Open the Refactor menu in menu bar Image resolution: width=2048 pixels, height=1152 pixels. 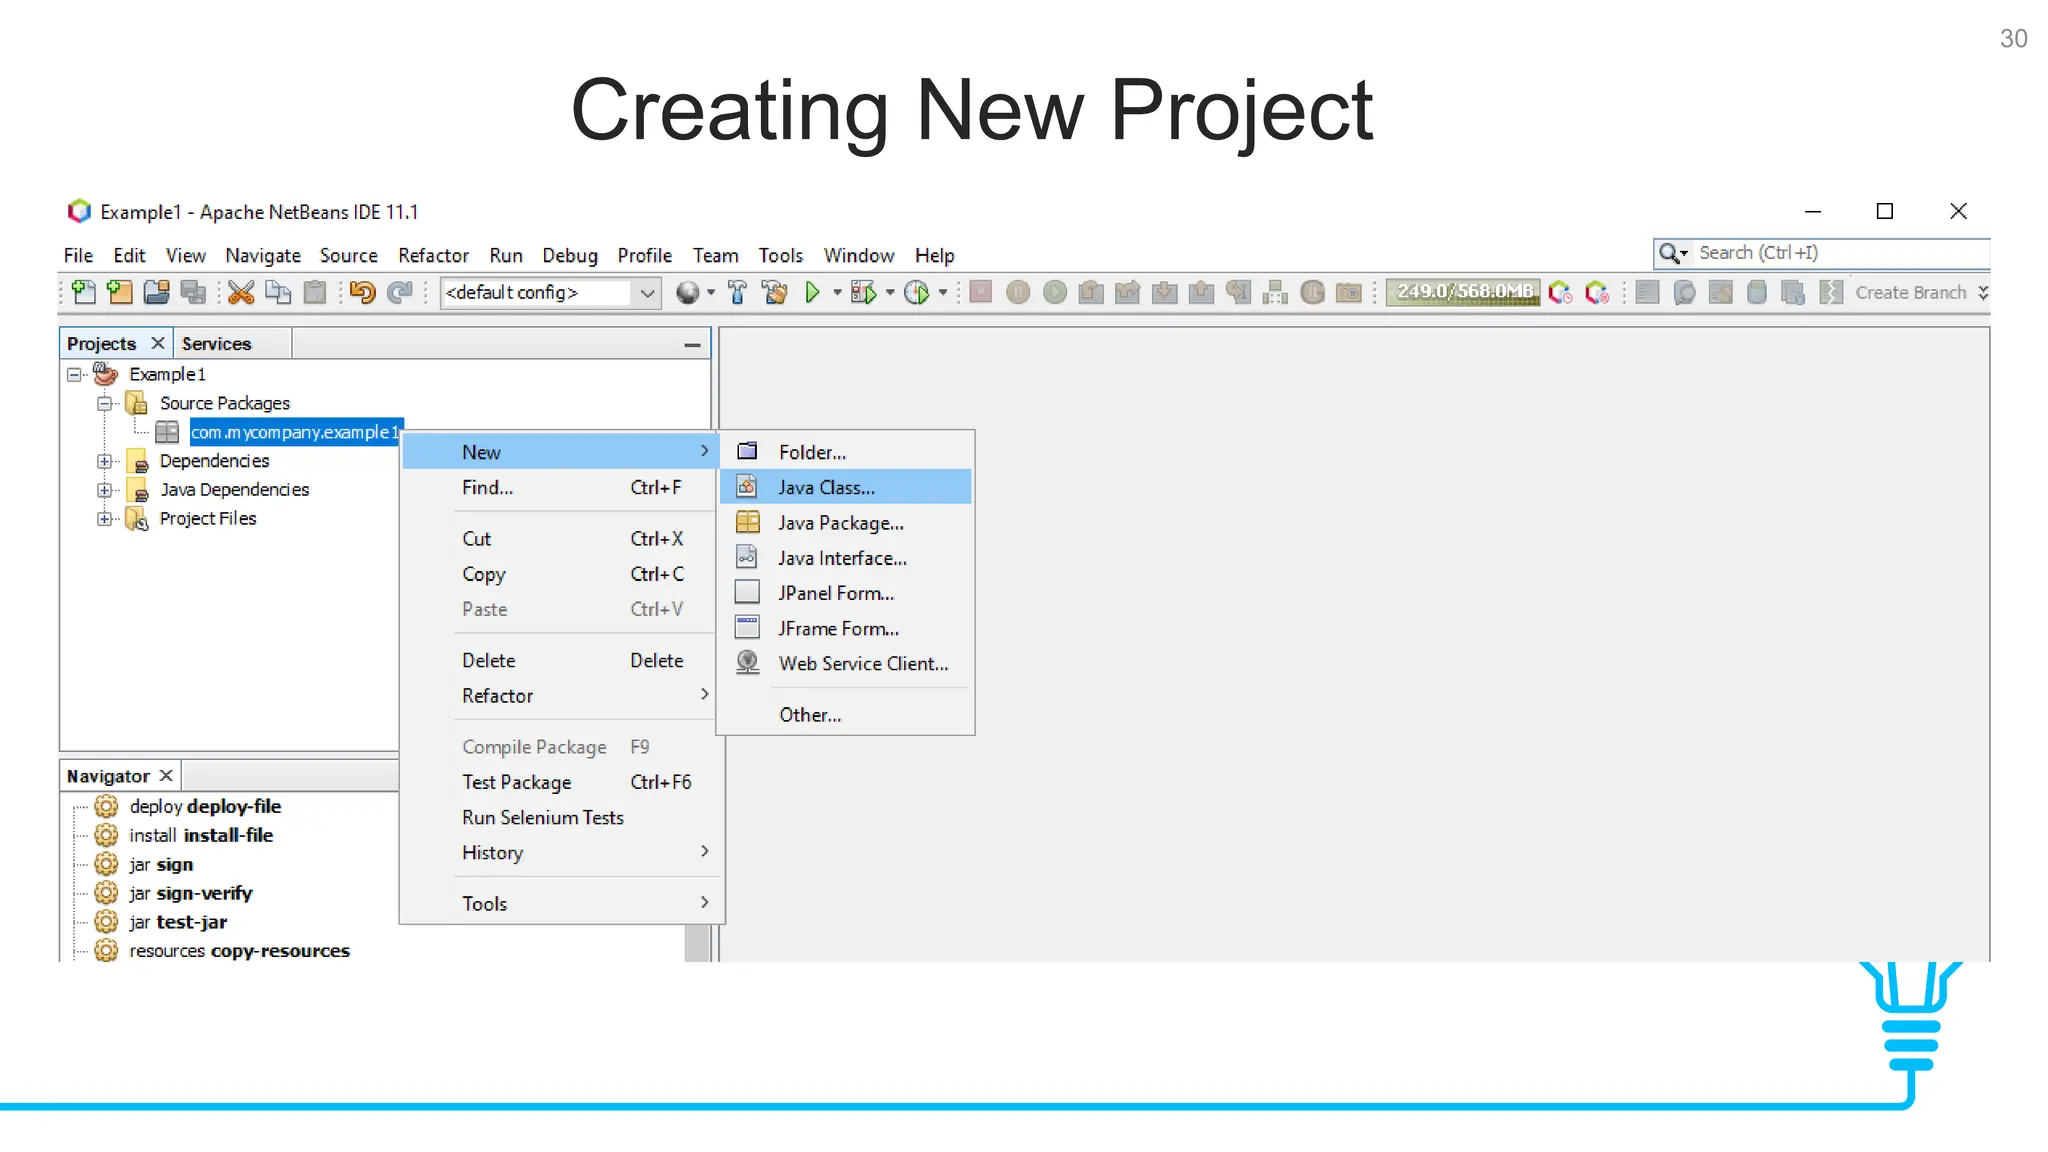(432, 256)
